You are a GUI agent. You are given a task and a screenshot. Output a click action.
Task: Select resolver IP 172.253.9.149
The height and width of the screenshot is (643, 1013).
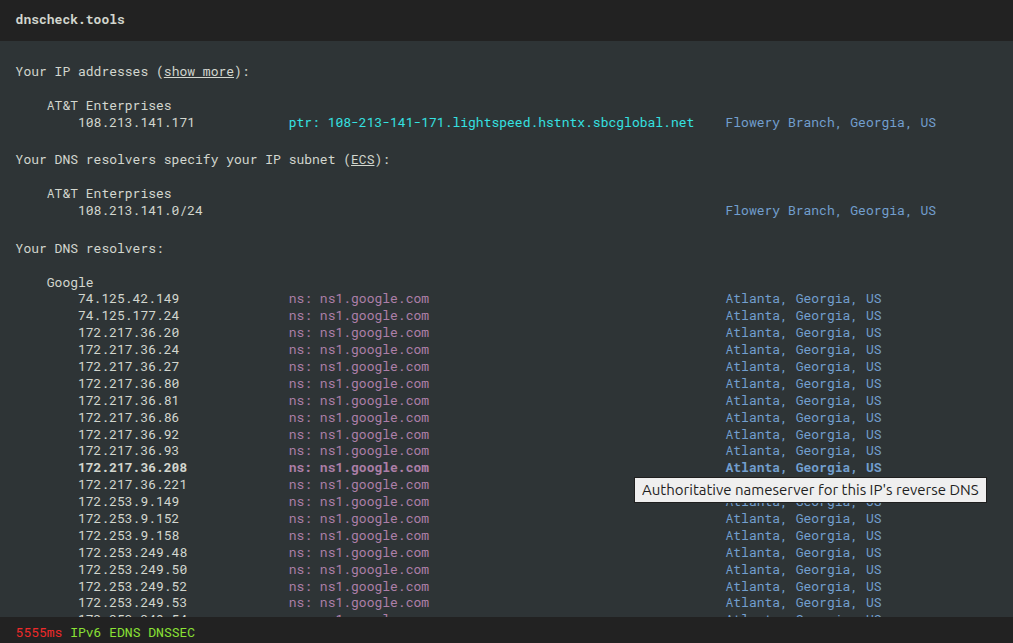(129, 501)
